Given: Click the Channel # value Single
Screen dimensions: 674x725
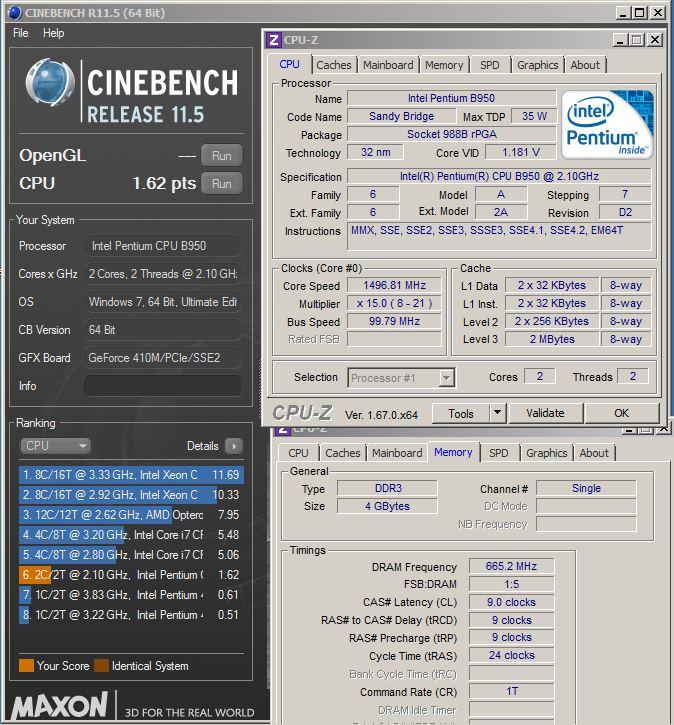Looking at the screenshot, I should [x=586, y=489].
